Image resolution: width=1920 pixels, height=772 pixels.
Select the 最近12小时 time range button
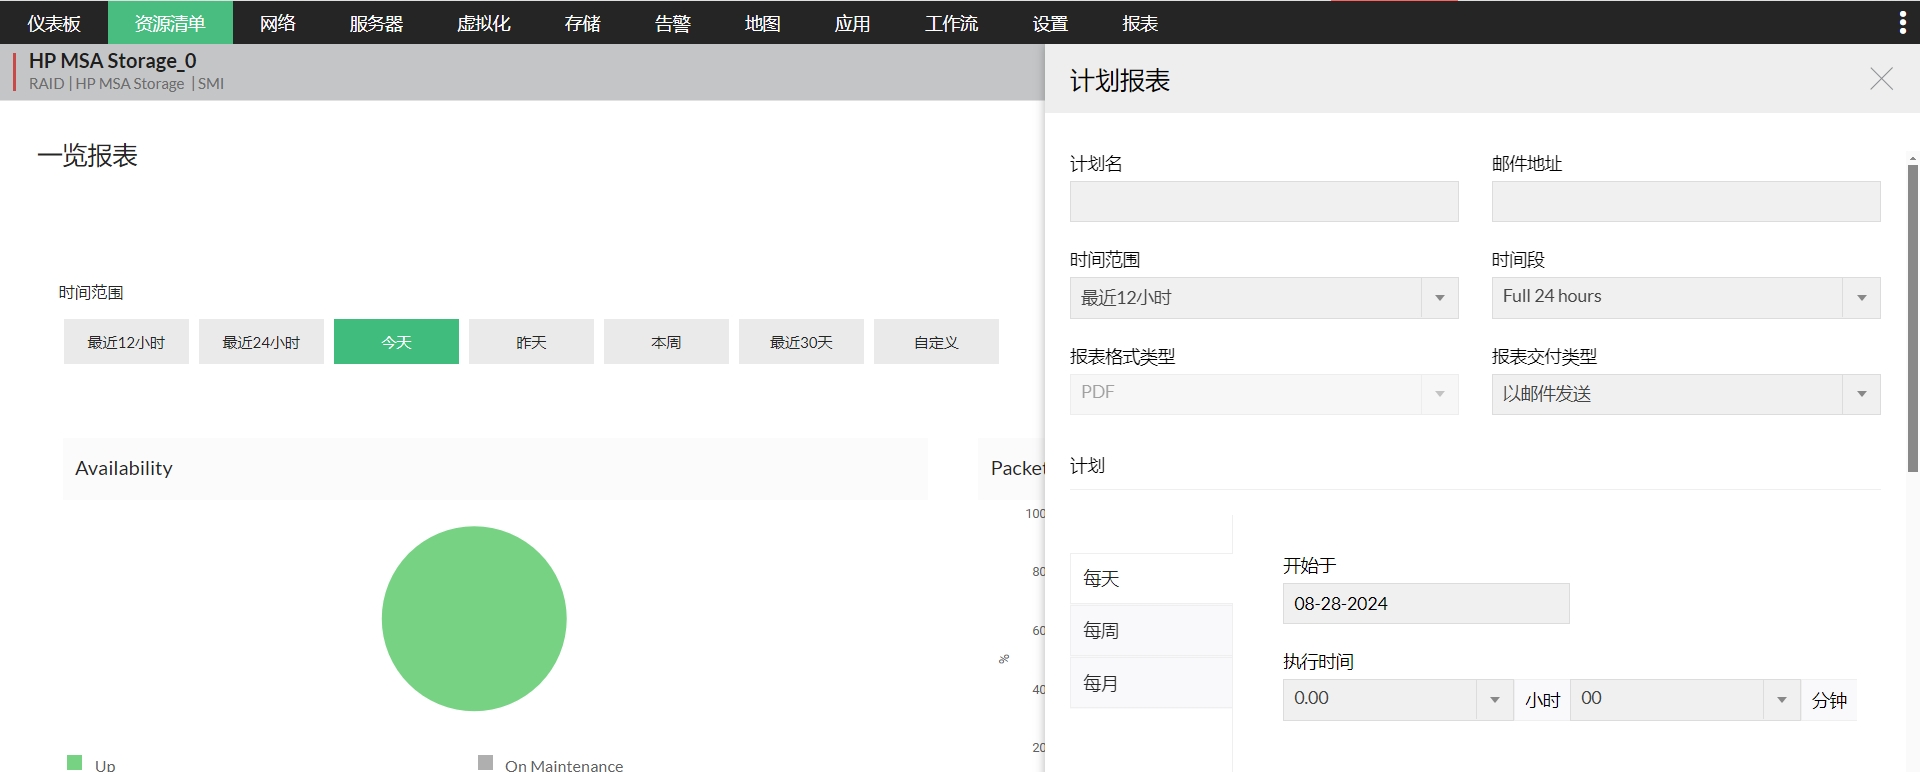[126, 342]
